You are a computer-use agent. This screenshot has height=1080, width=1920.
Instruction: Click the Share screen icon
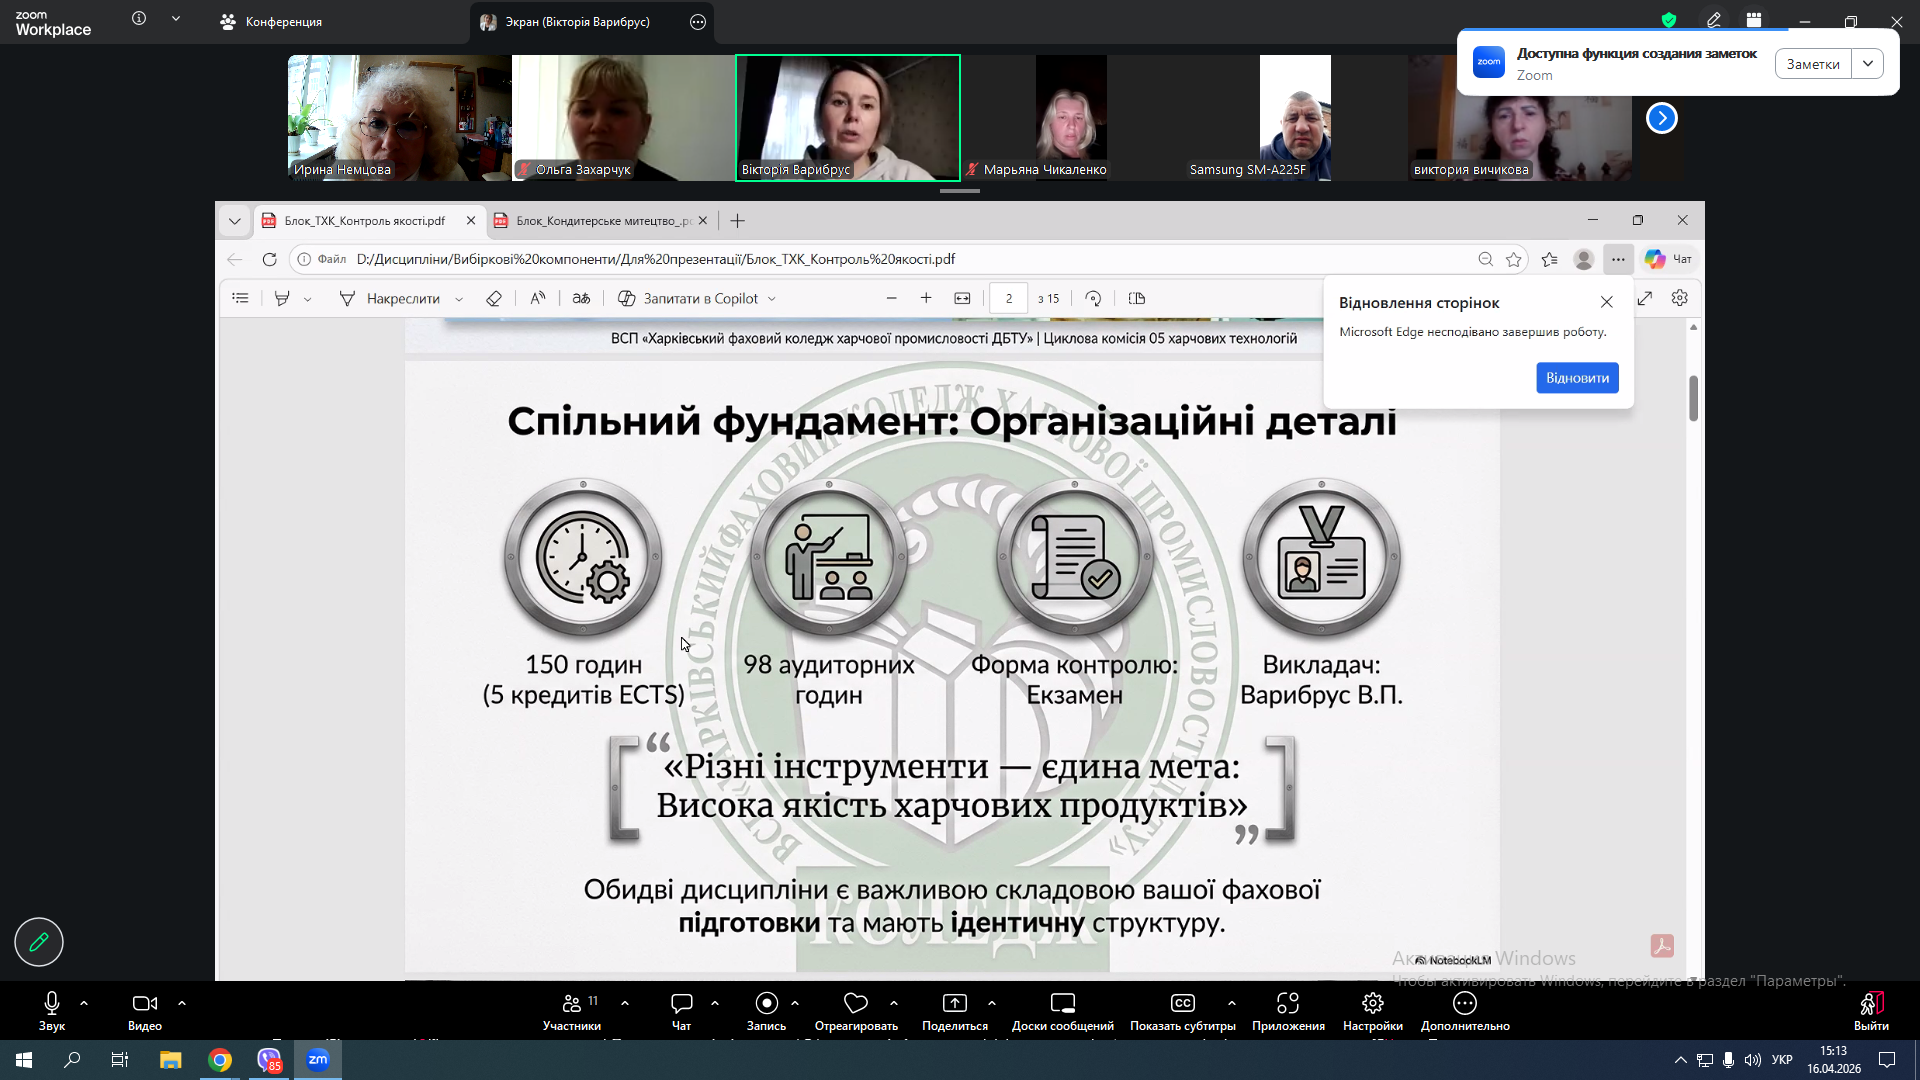954,1003
